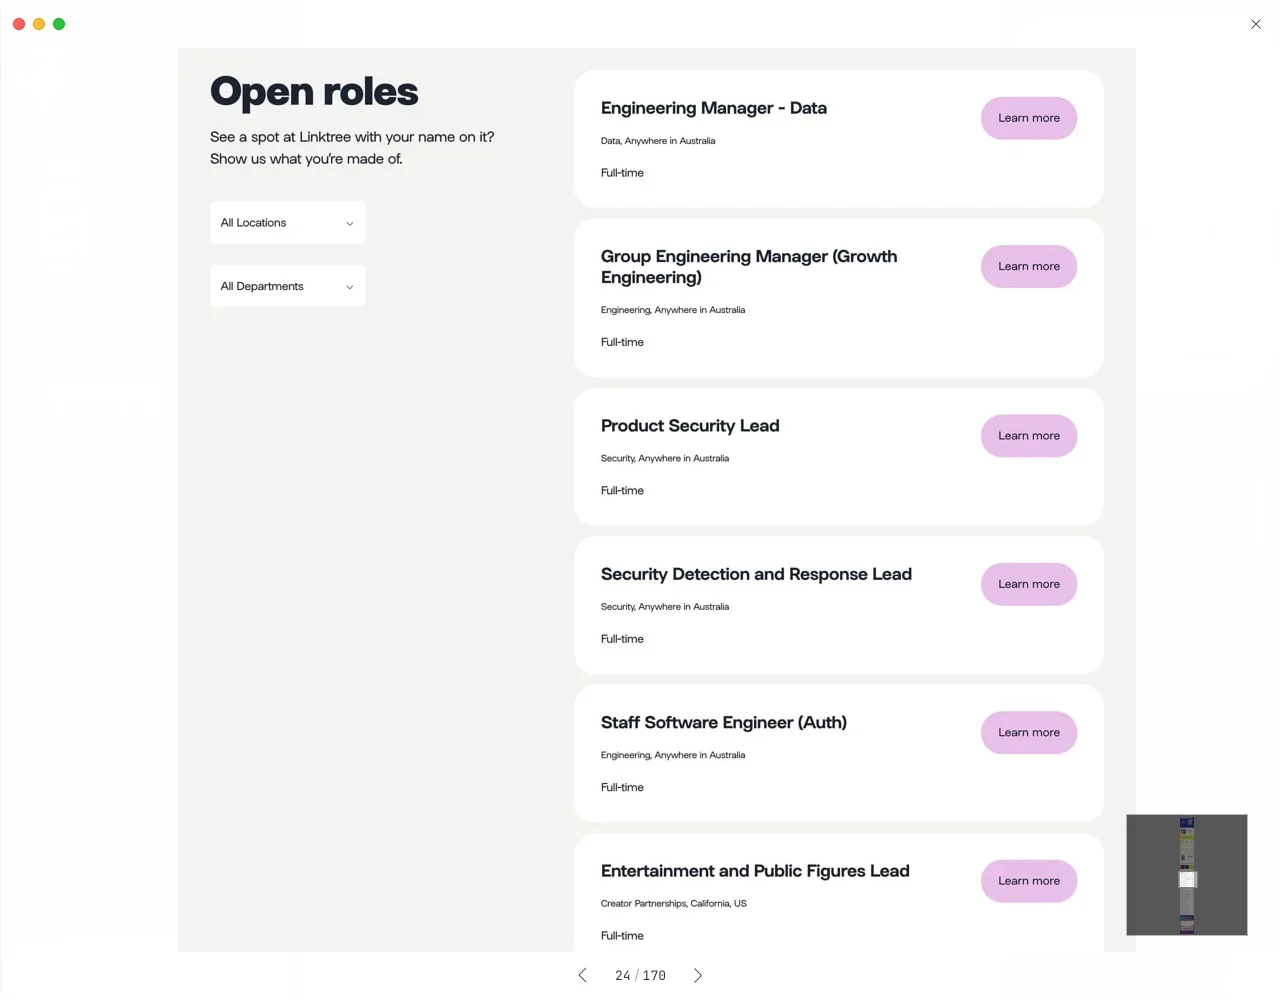This screenshot has width=1280, height=1000.
Task: Learn more about Staff Software Engineer (Auth)
Action: point(1028,732)
